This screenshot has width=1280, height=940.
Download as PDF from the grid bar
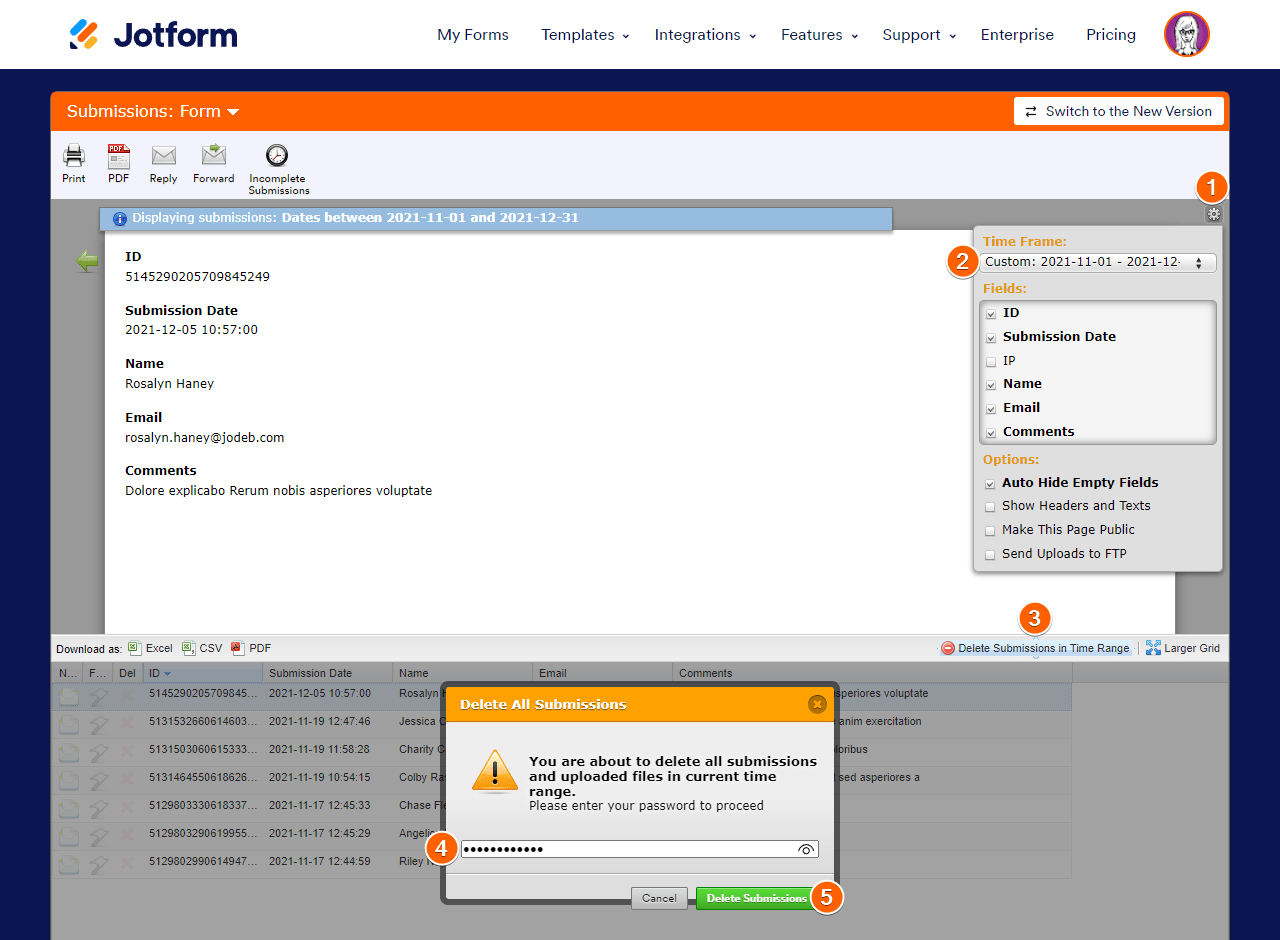pos(251,648)
